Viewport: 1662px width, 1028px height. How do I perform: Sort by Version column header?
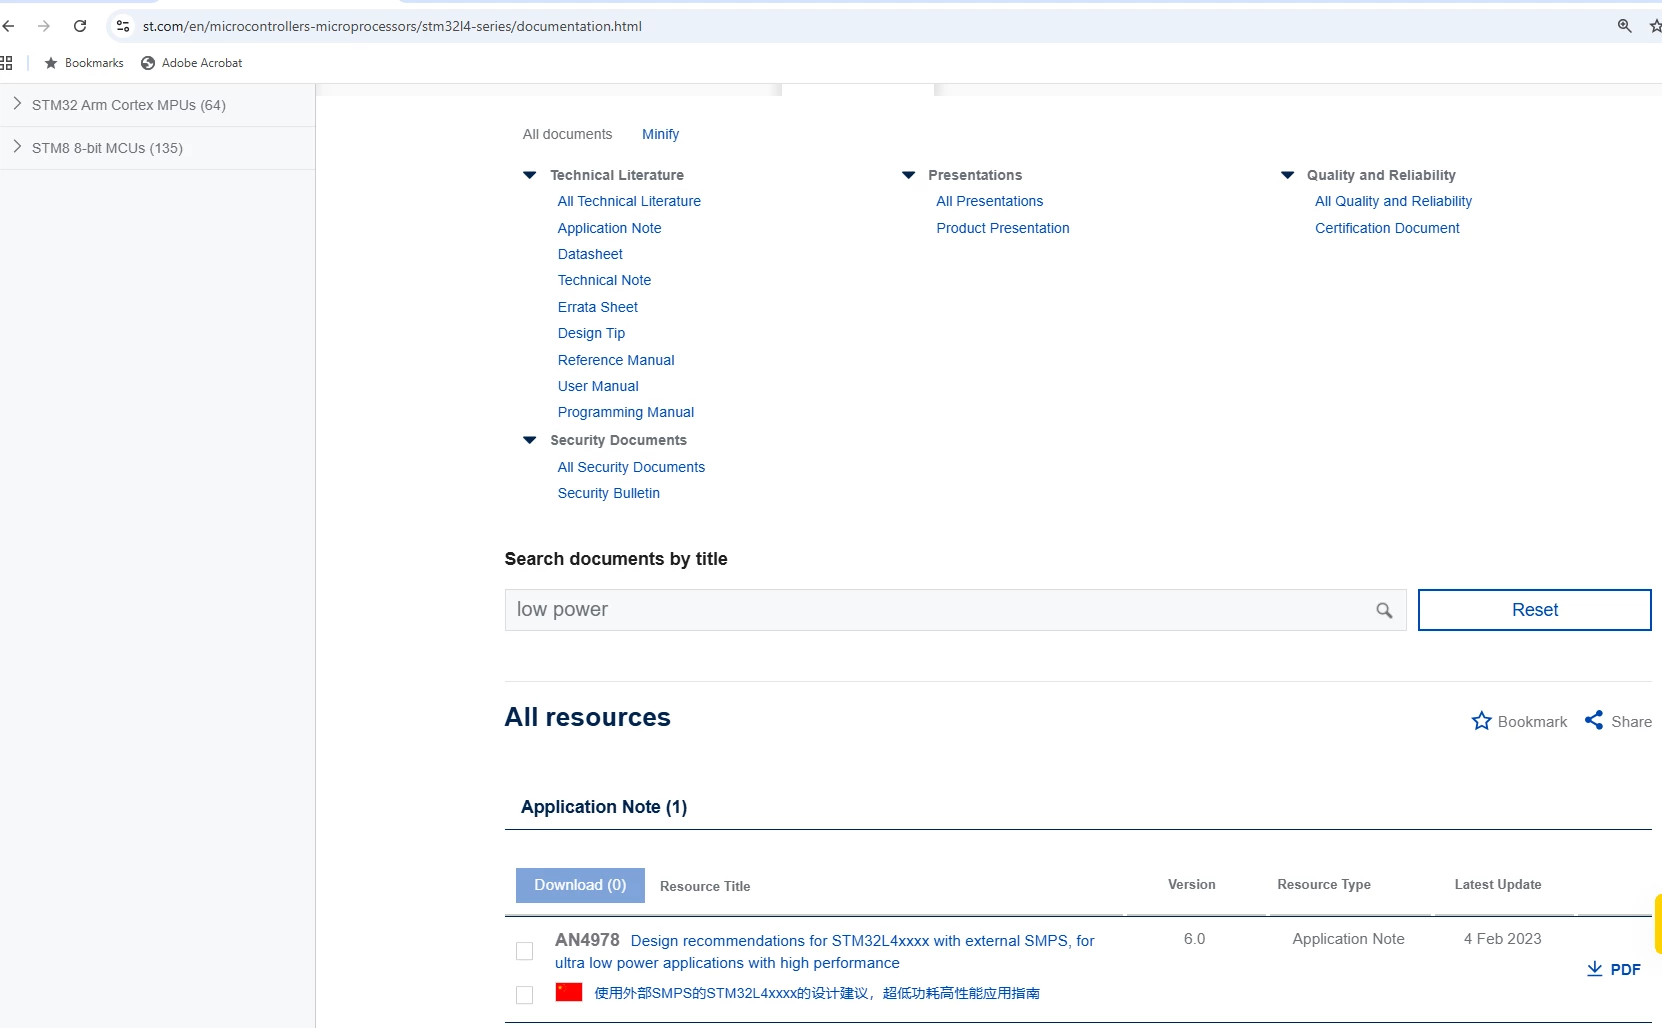[1191, 884]
